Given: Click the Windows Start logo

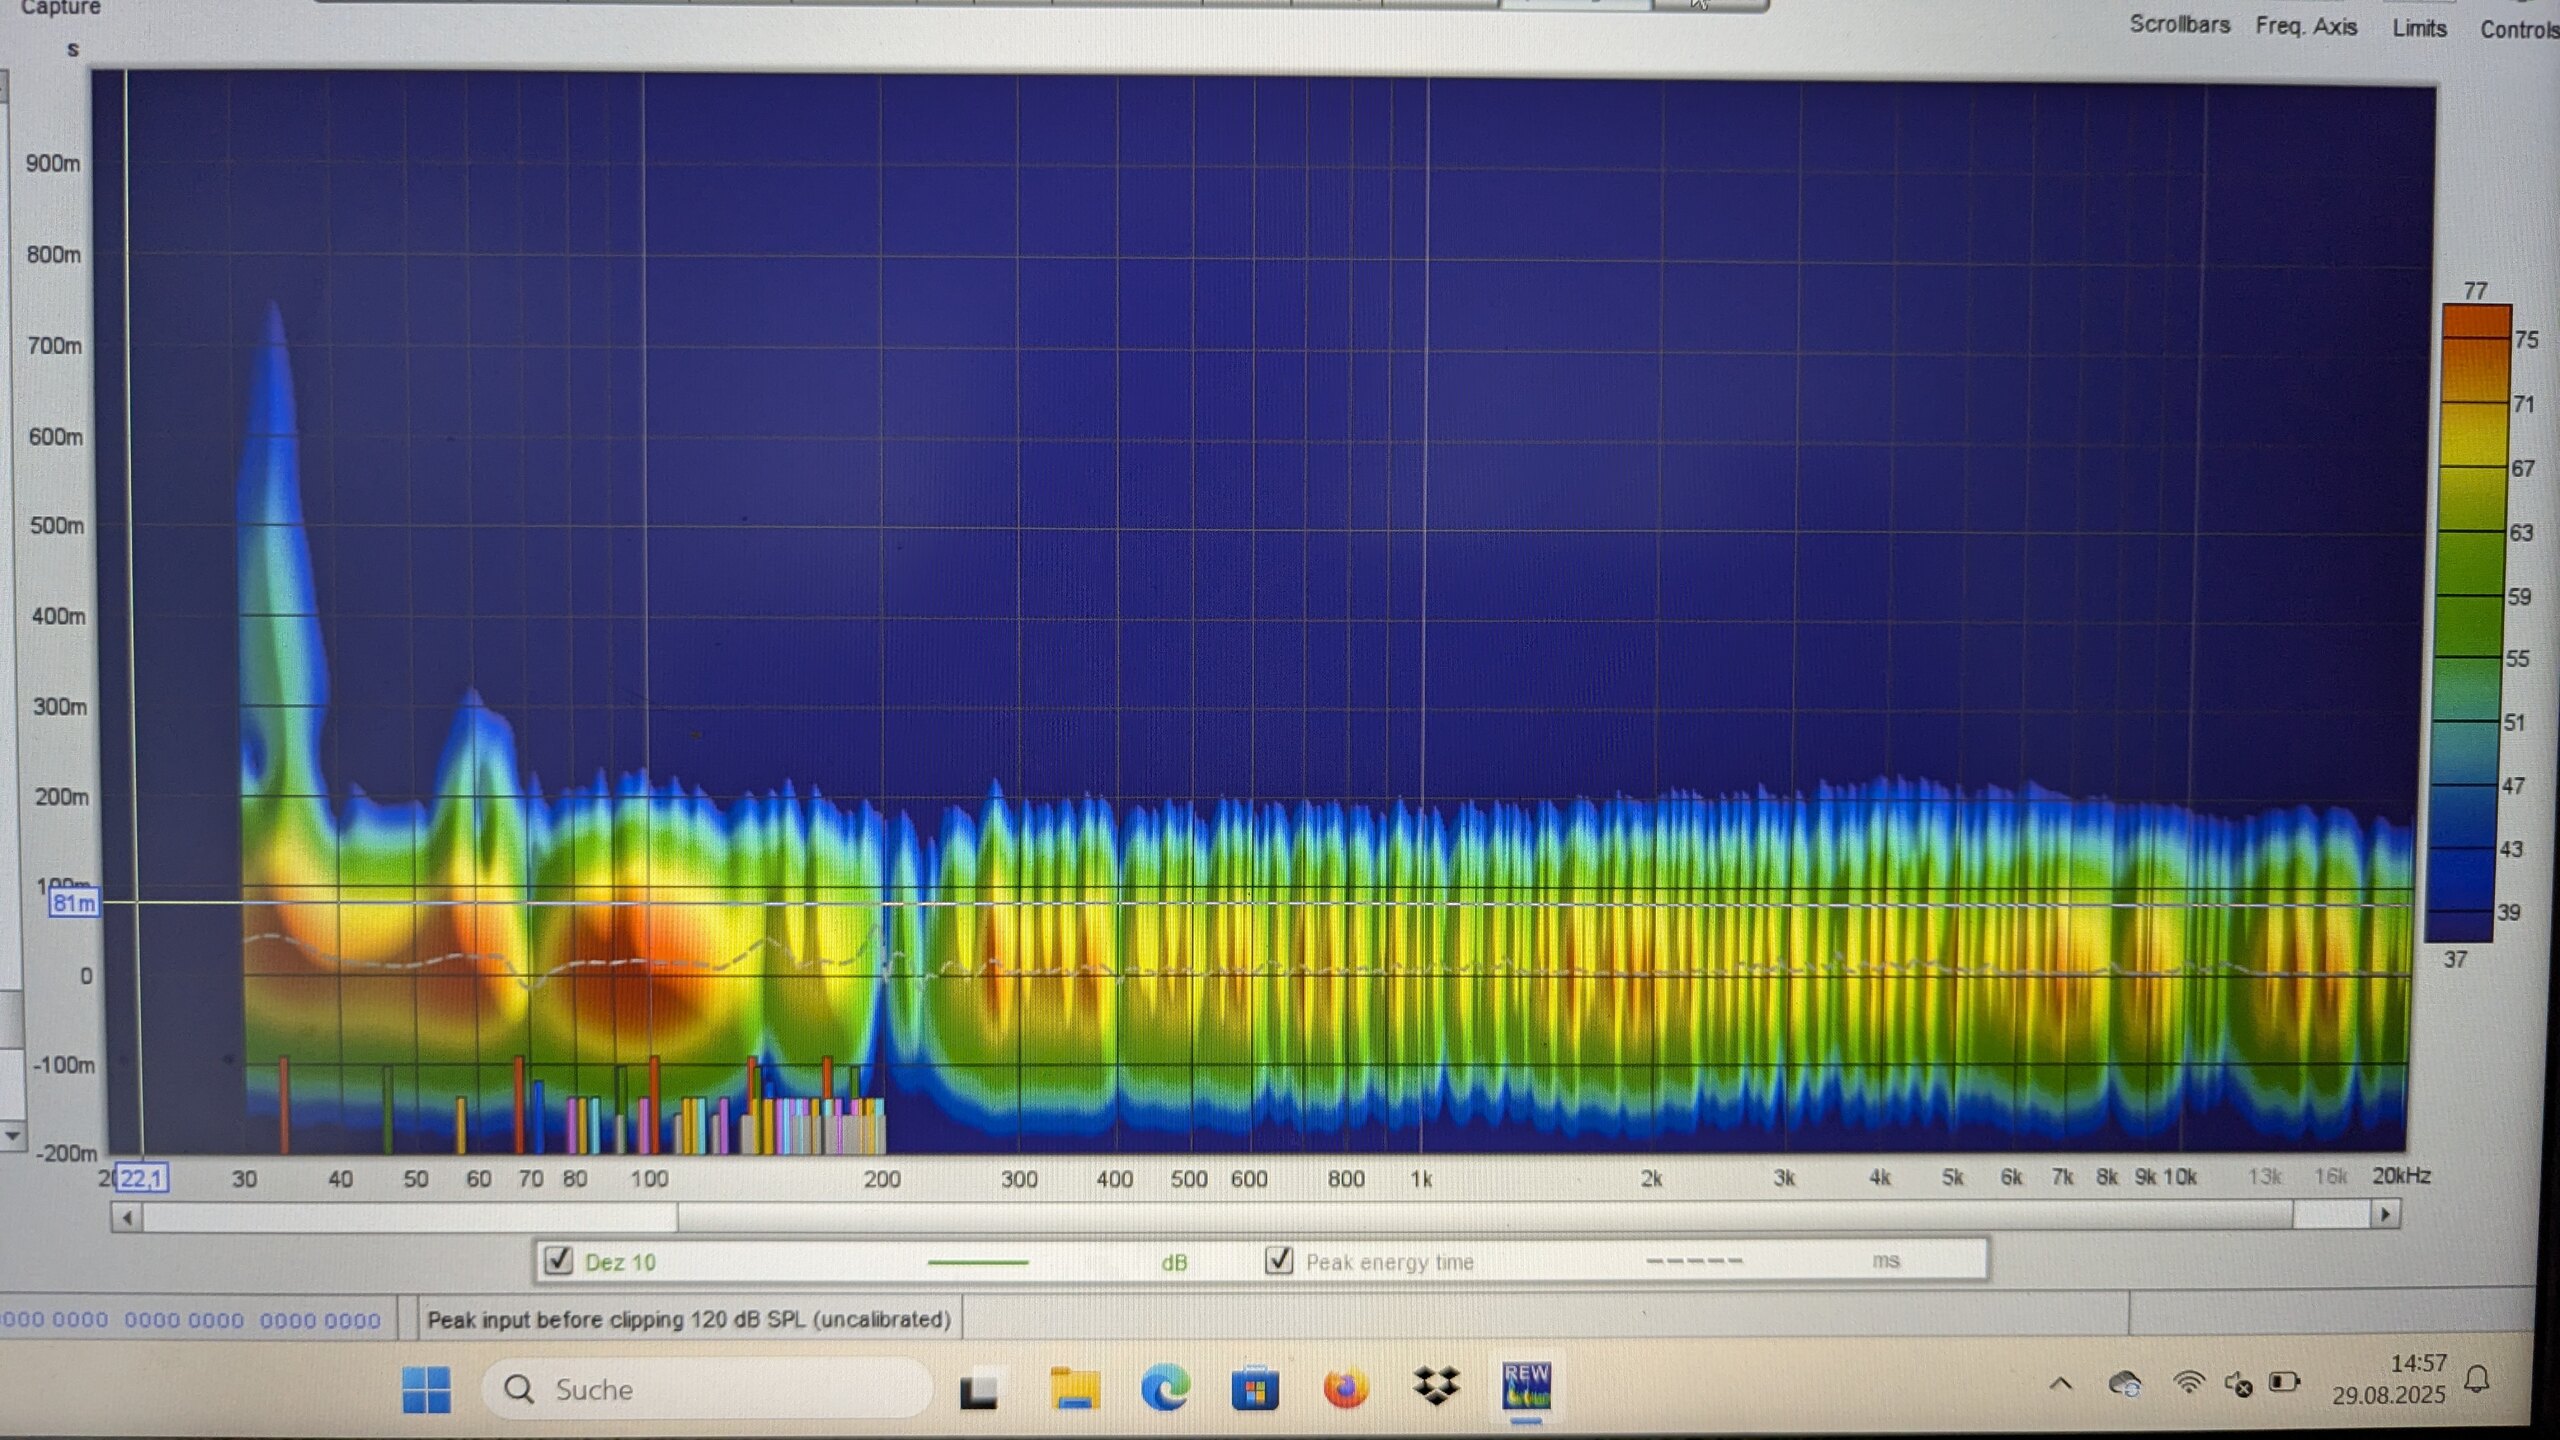Looking at the screenshot, I should click(426, 1390).
